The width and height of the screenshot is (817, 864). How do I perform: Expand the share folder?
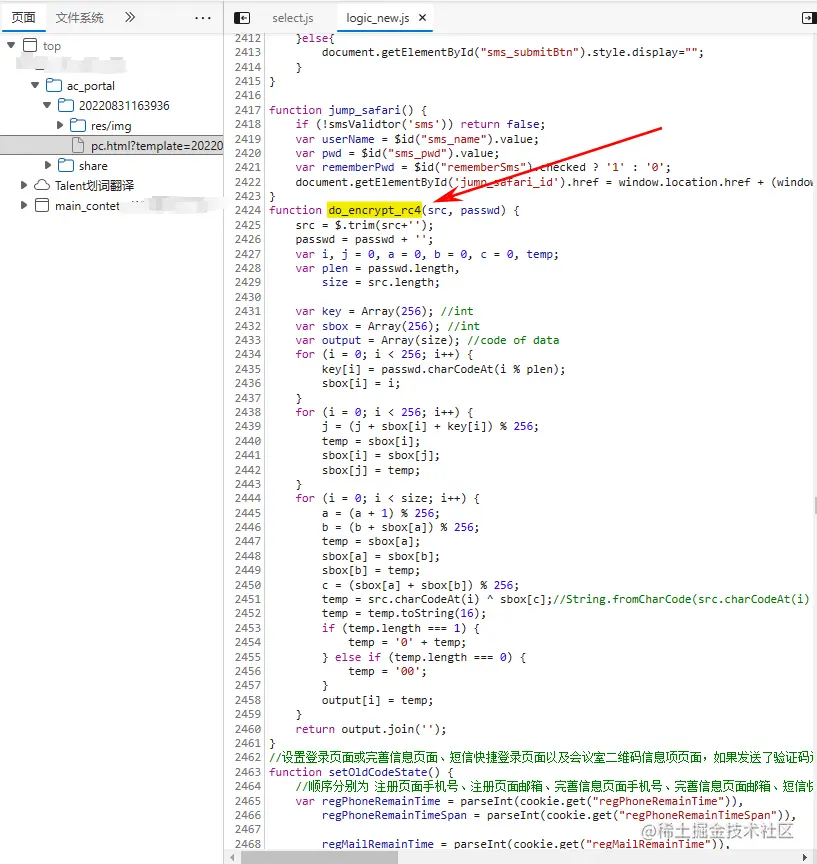tap(48, 165)
